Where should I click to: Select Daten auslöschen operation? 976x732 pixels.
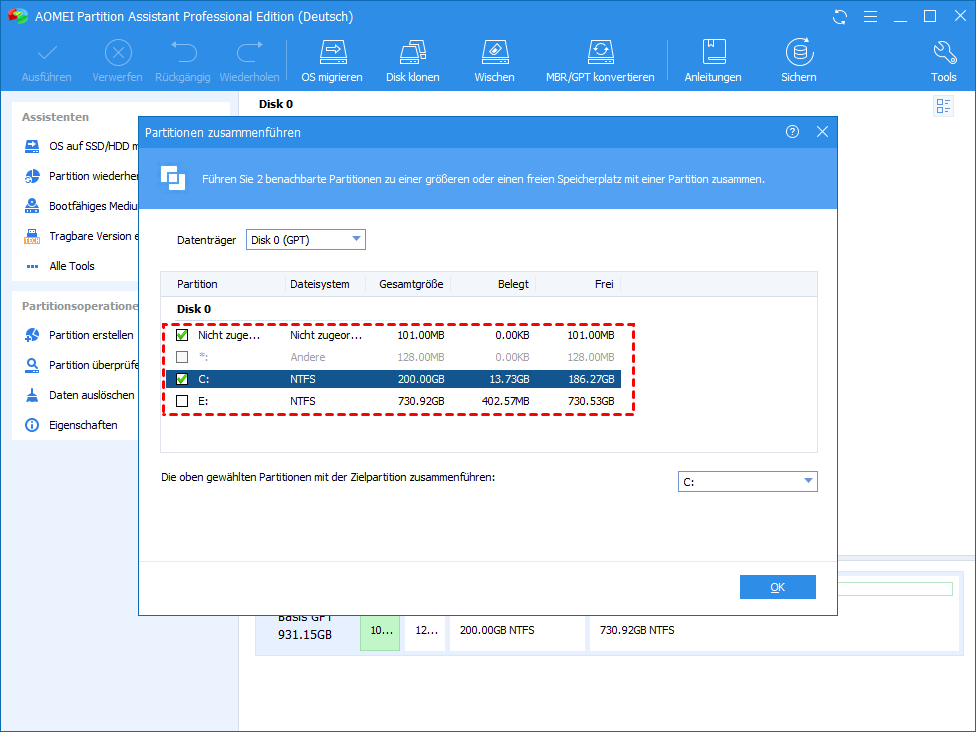pyautogui.click(x=79, y=395)
